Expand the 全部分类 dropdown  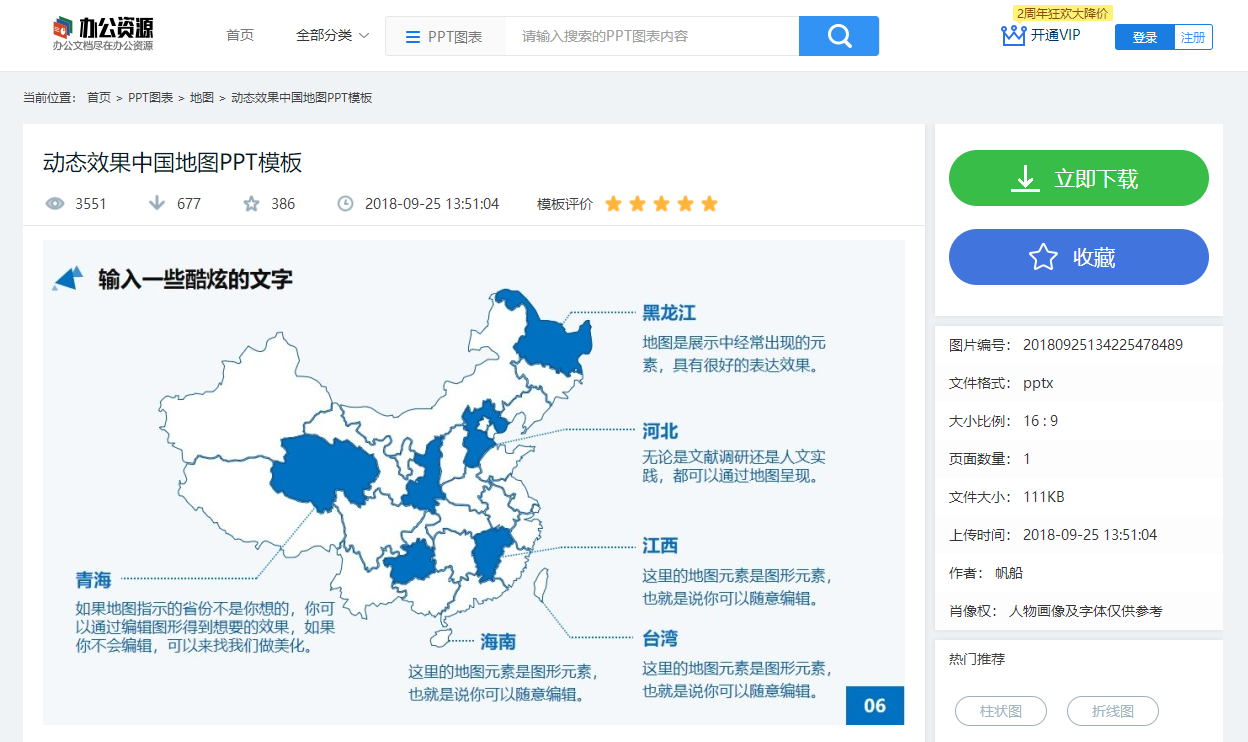pyautogui.click(x=332, y=35)
